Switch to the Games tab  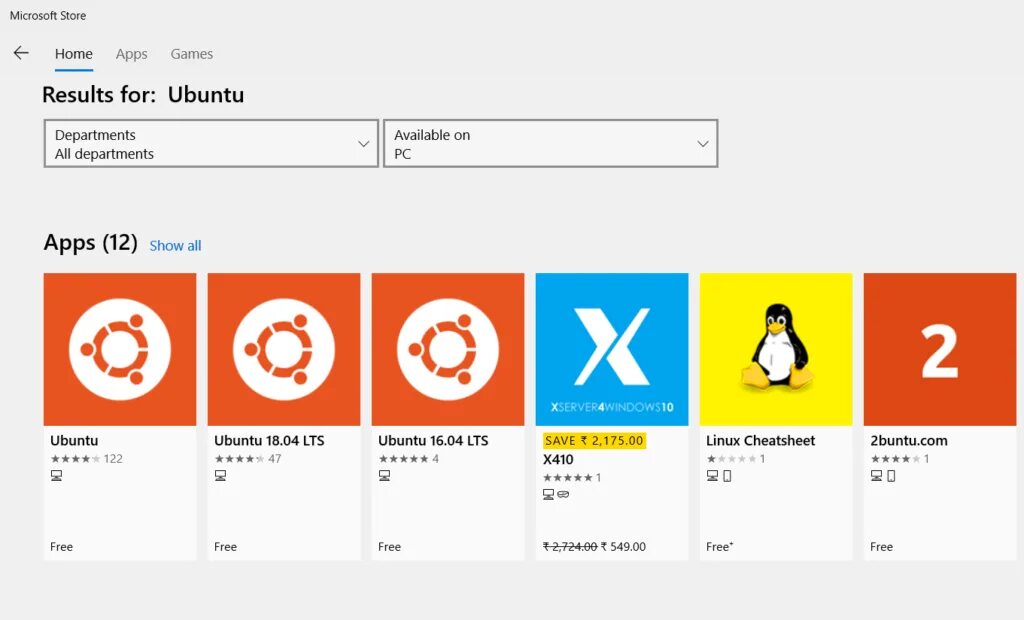[191, 54]
